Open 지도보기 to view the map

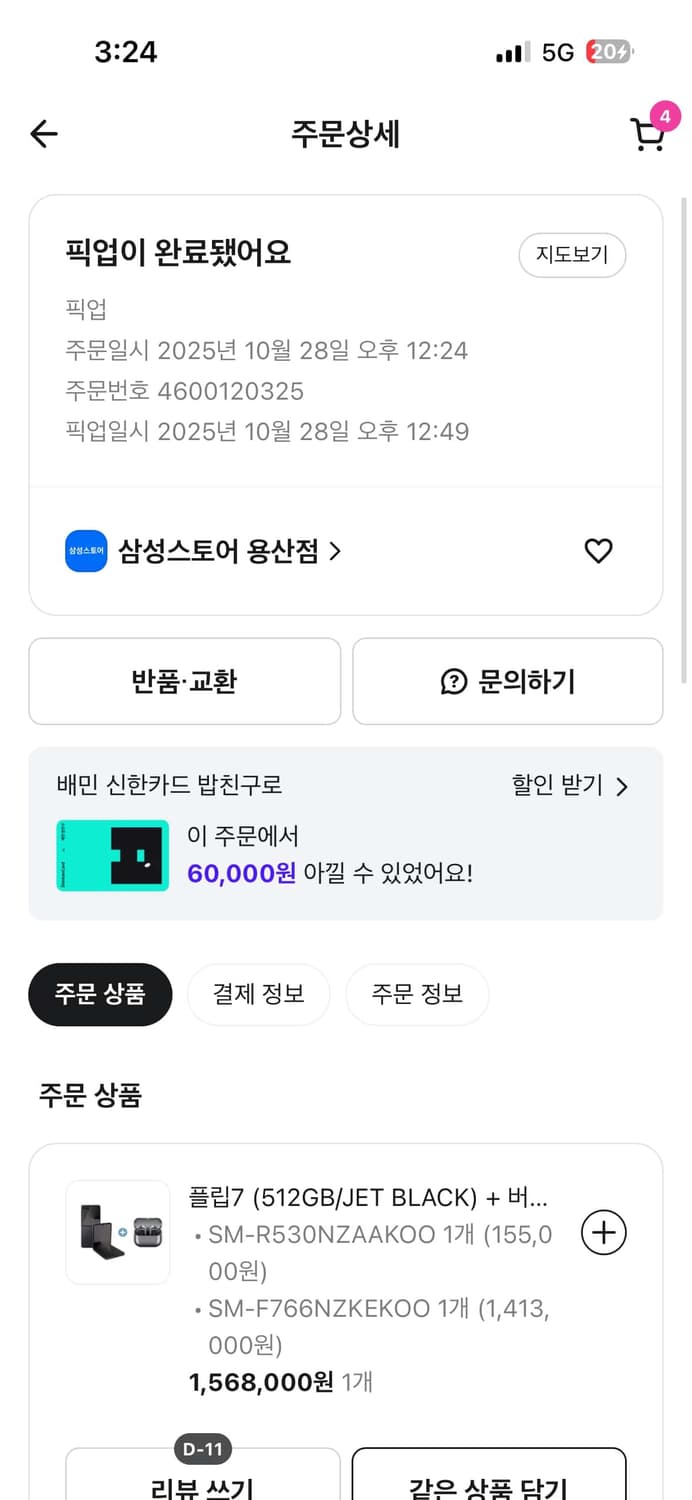click(572, 255)
